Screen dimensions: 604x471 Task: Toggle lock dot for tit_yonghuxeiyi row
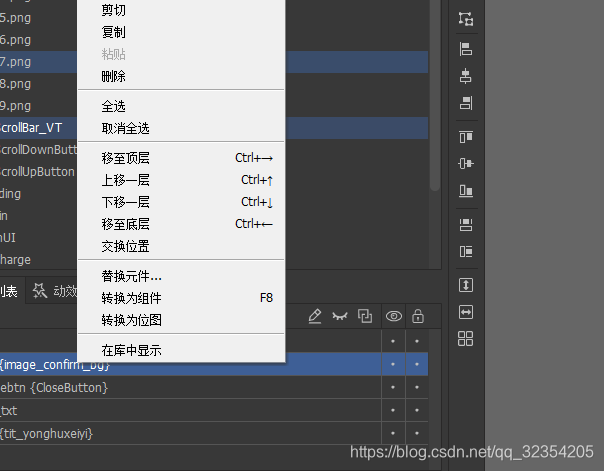click(x=417, y=433)
